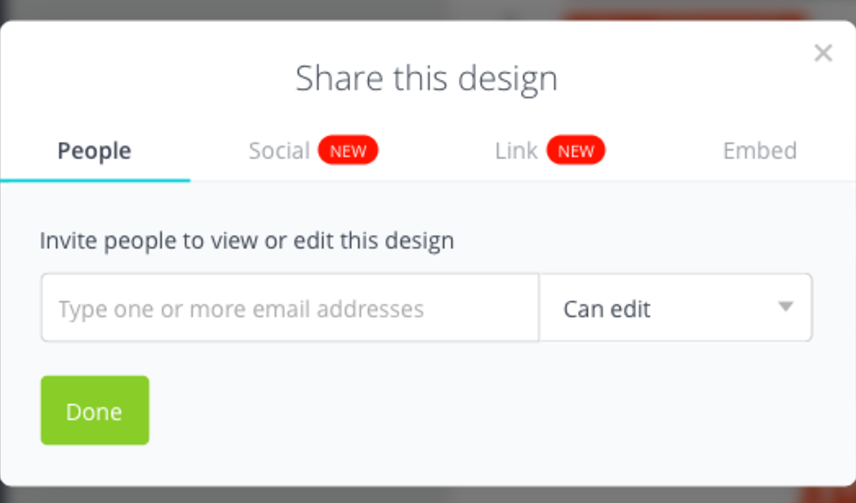Viewport: 856px width, 503px height.
Task: Focus the email addresses input field
Action: 290,308
